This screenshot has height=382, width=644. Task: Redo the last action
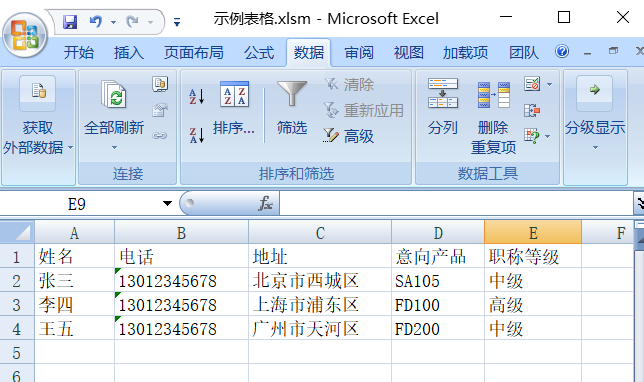tap(132, 21)
